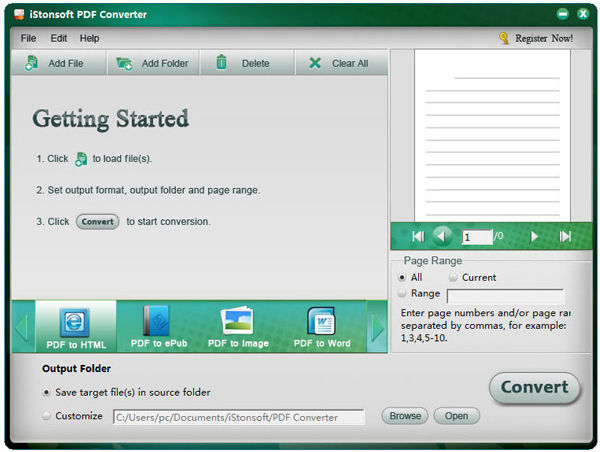Image resolution: width=600 pixels, height=452 pixels.
Task: Select the PDF to ePub format
Action: (x=159, y=326)
